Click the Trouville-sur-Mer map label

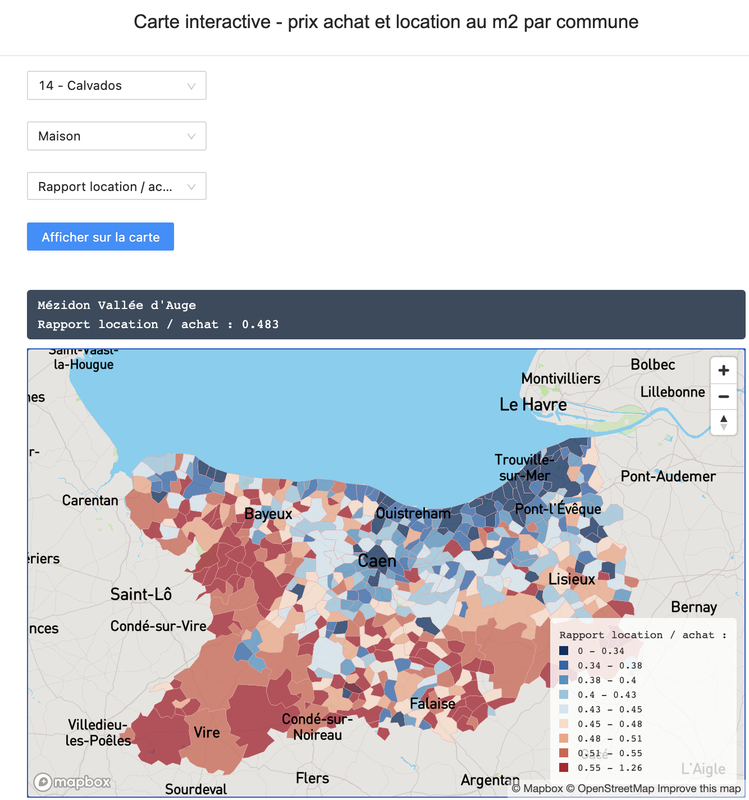pos(525,467)
